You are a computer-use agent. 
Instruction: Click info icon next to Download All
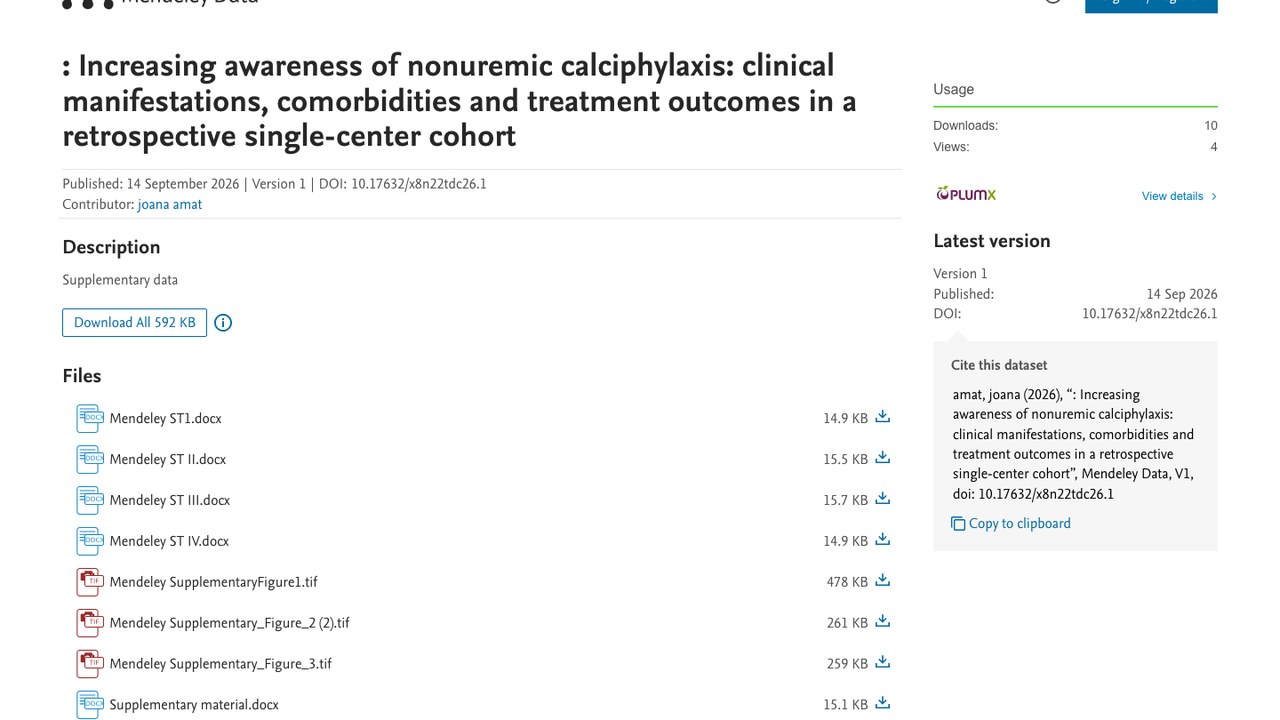[x=223, y=323]
